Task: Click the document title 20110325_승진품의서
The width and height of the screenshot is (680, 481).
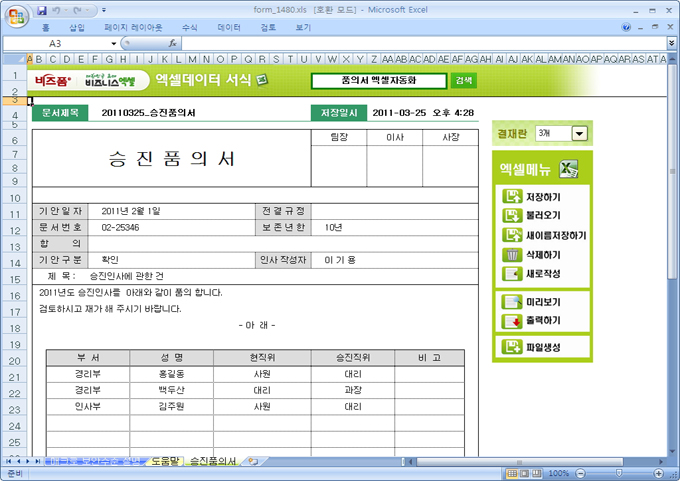Action: pyautogui.click(x=148, y=113)
